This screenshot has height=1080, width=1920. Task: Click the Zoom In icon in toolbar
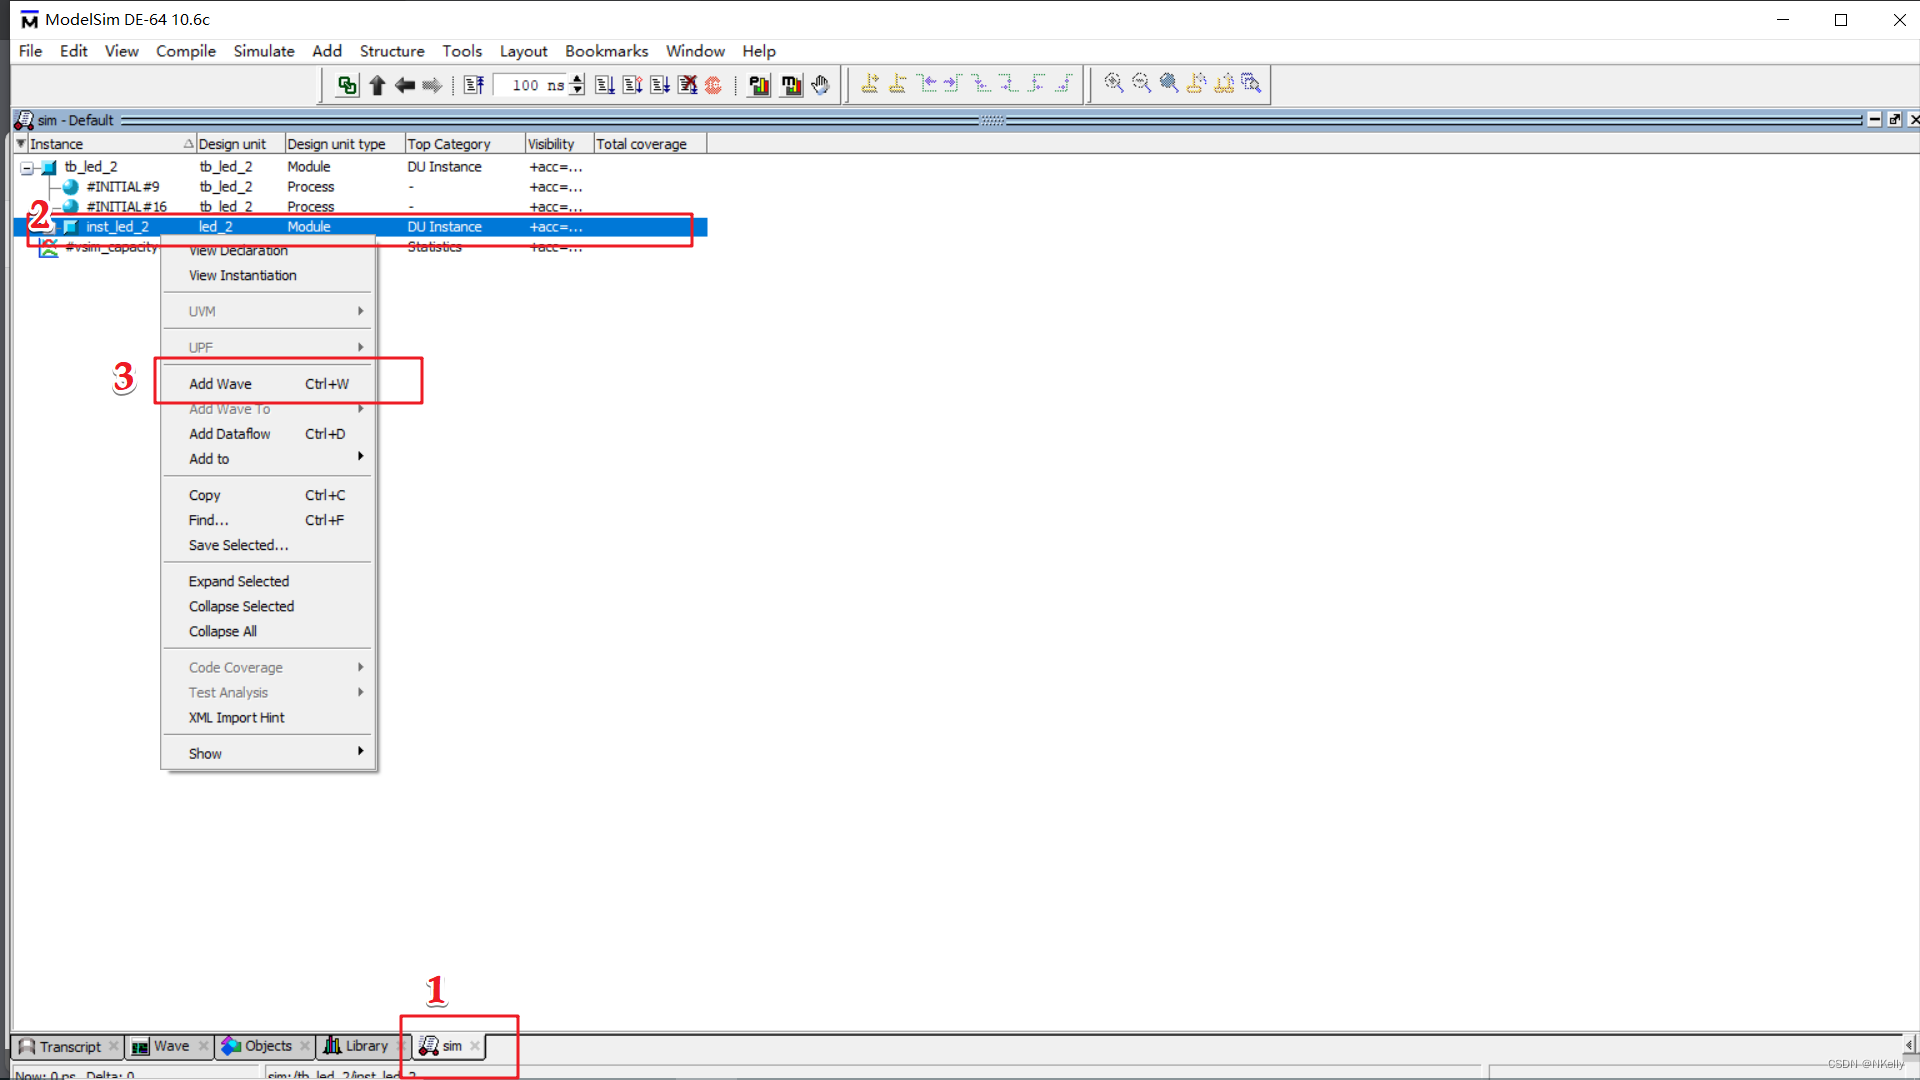pyautogui.click(x=1114, y=83)
